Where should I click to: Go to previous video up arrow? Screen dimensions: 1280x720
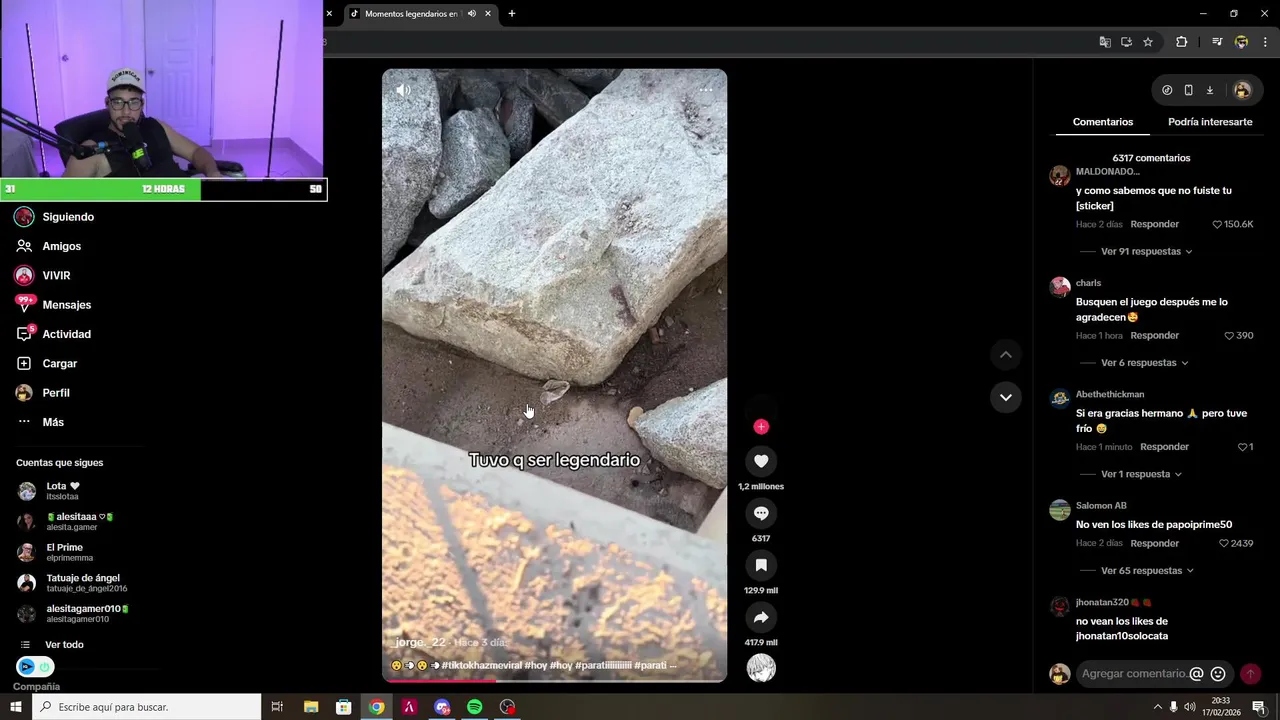(1006, 355)
